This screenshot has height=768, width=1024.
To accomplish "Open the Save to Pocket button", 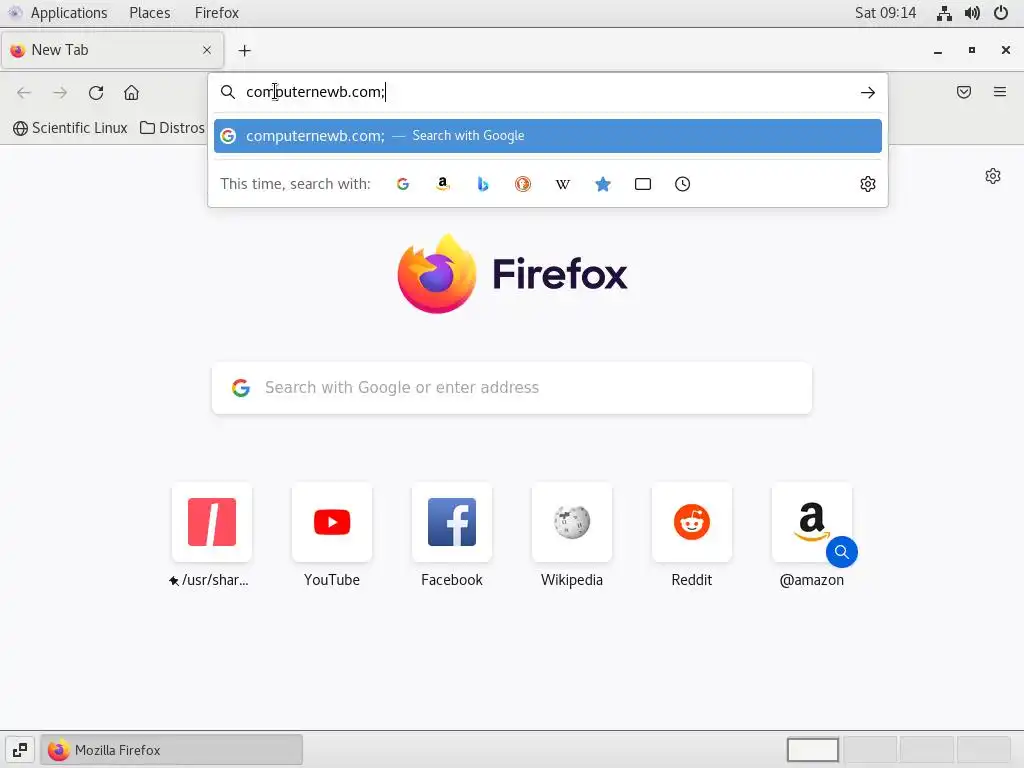I will 964,92.
